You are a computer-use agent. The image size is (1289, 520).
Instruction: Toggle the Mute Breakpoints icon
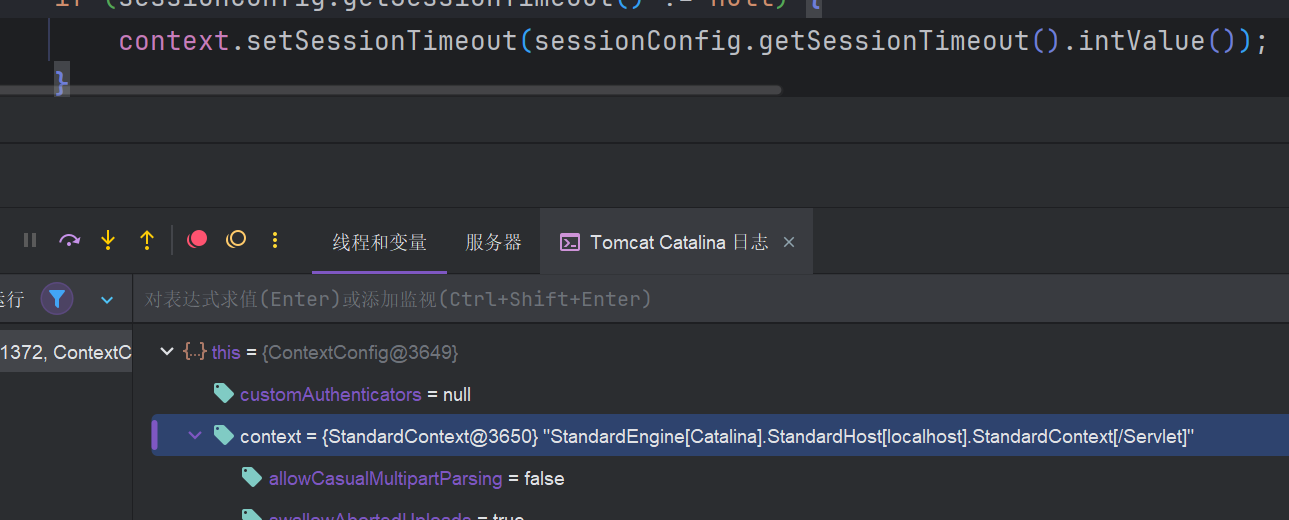(236, 239)
